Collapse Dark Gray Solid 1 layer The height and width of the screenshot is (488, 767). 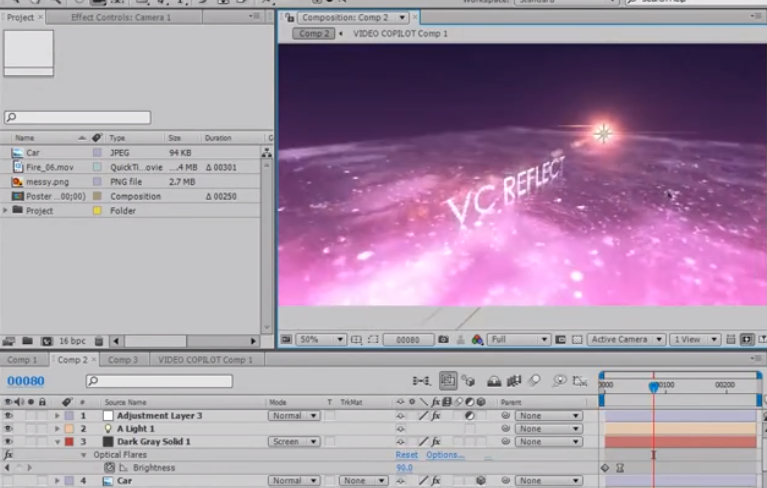(57, 442)
